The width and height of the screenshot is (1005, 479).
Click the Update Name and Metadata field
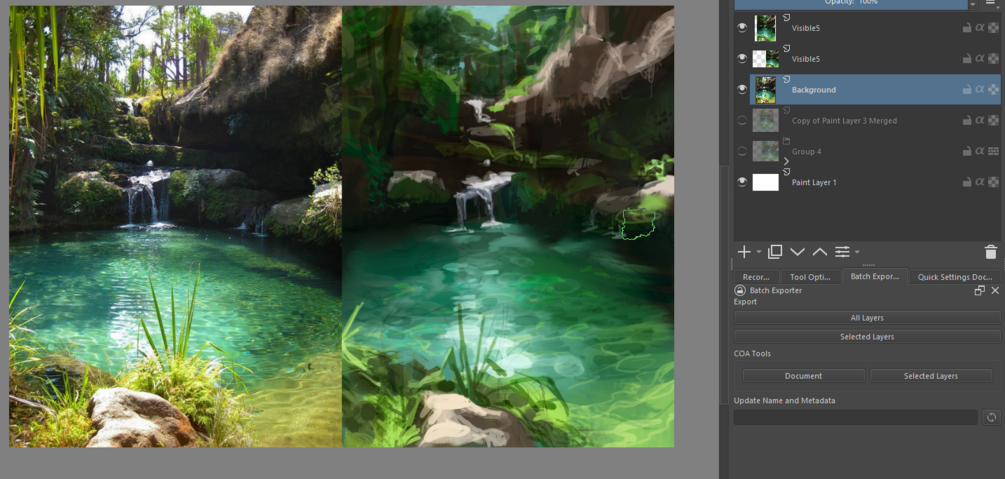click(x=856, y=417)
